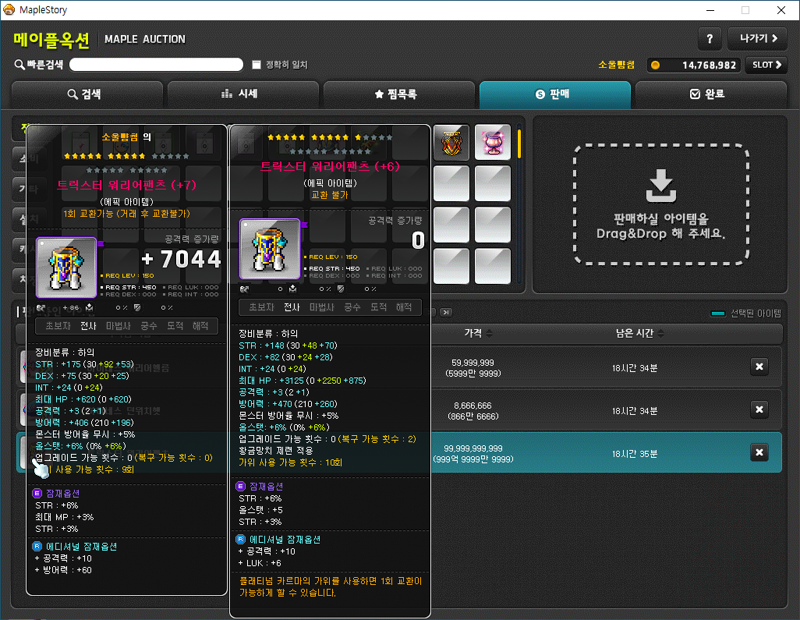Select the pink goblet inventory item
Viewport: 800px width, 620px height.
(492, 142)
